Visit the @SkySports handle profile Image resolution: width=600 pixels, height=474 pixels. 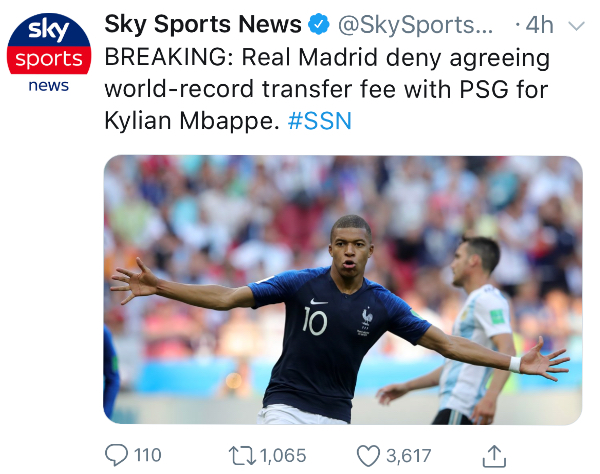click(416, 25)
